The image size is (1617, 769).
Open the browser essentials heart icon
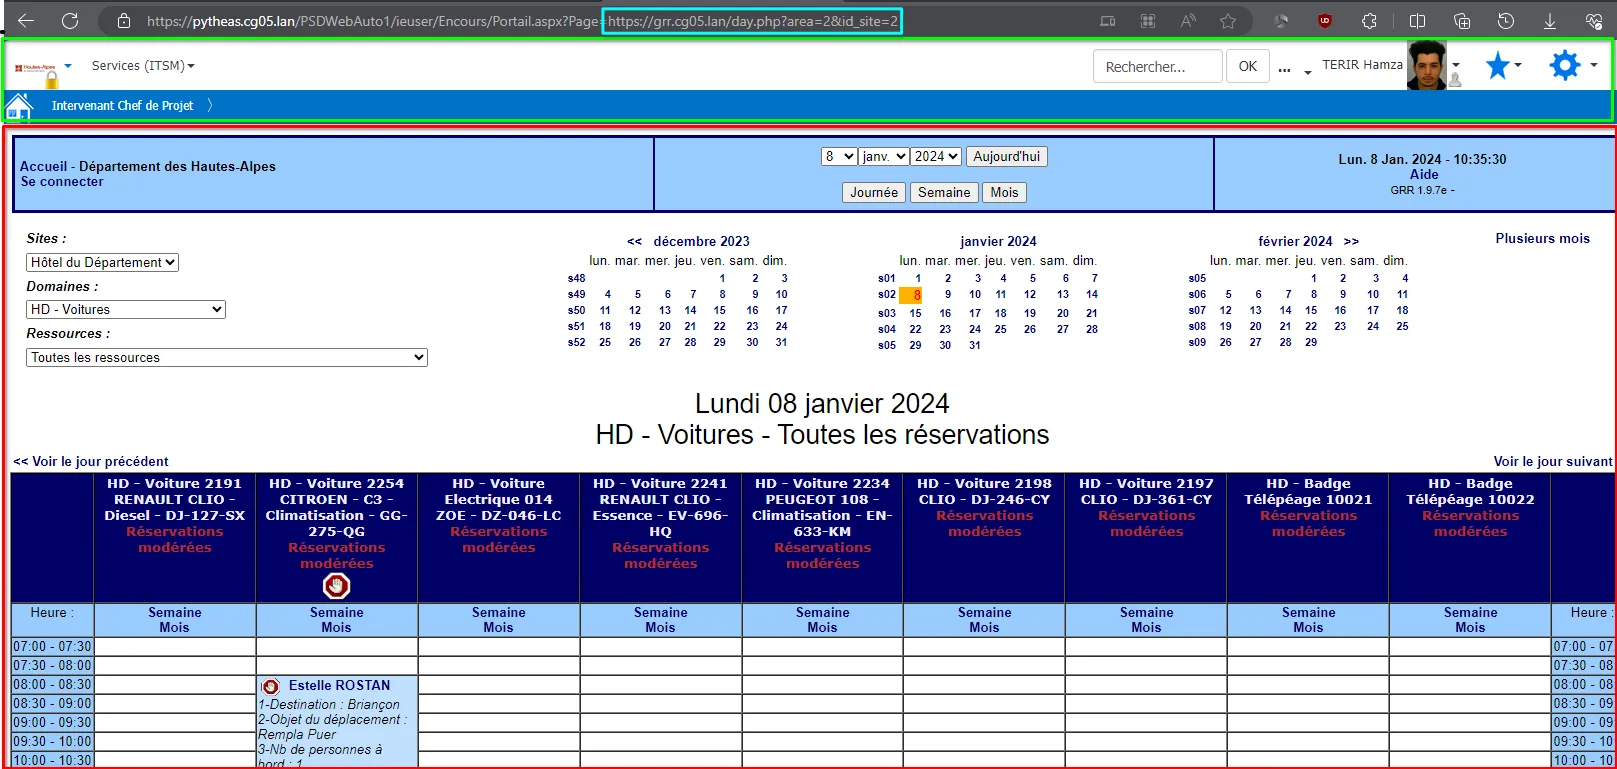[x=1594, y=21]
